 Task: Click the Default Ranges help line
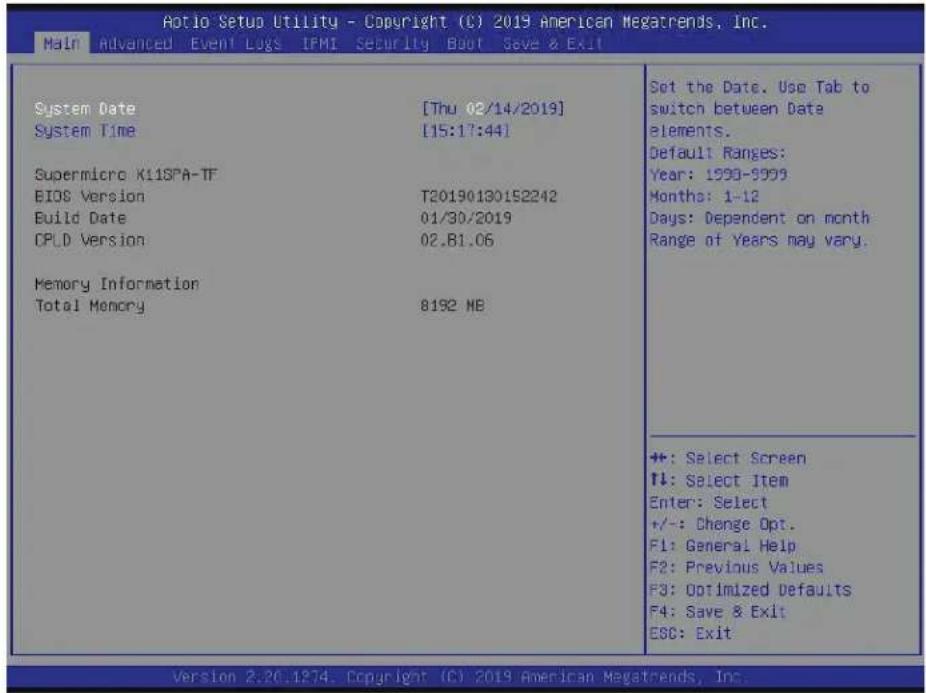point(718,153)
